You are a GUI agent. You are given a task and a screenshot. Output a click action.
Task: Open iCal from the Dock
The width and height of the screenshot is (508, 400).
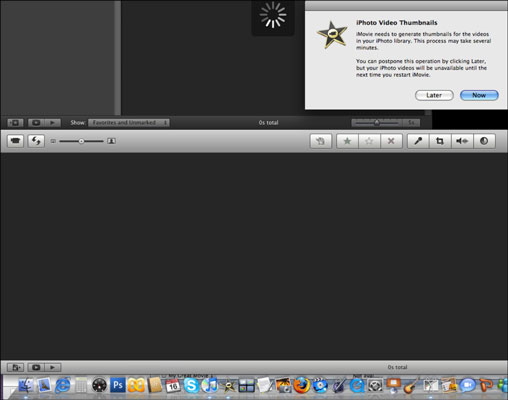[173, 386]
